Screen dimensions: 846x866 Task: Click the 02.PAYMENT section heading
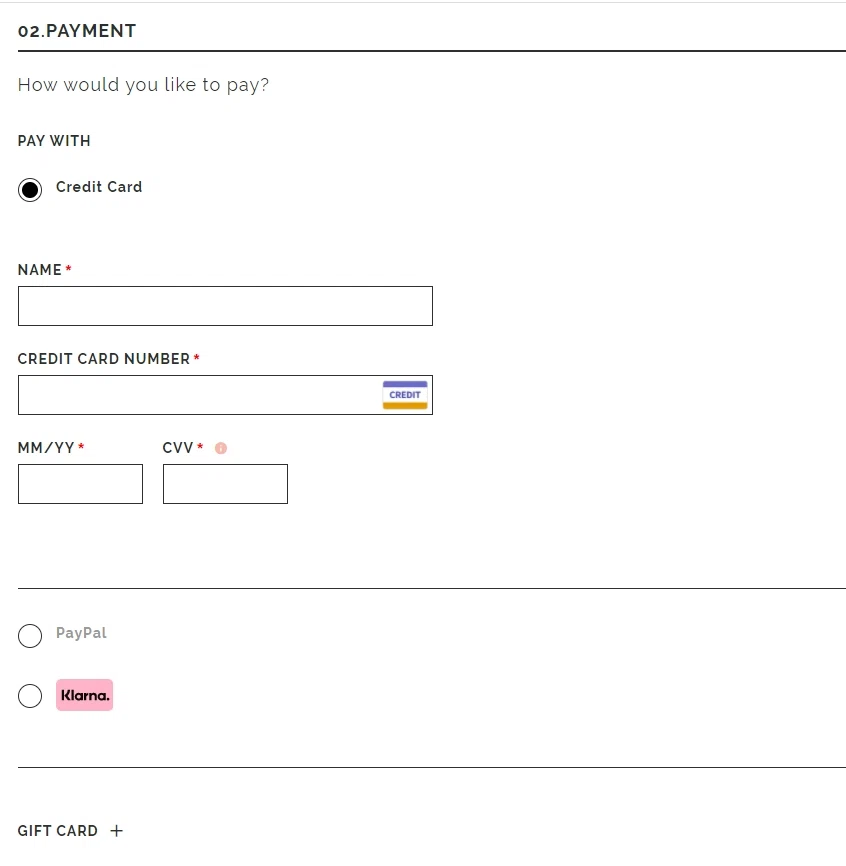pyautogui.click(x=77, y=31)
